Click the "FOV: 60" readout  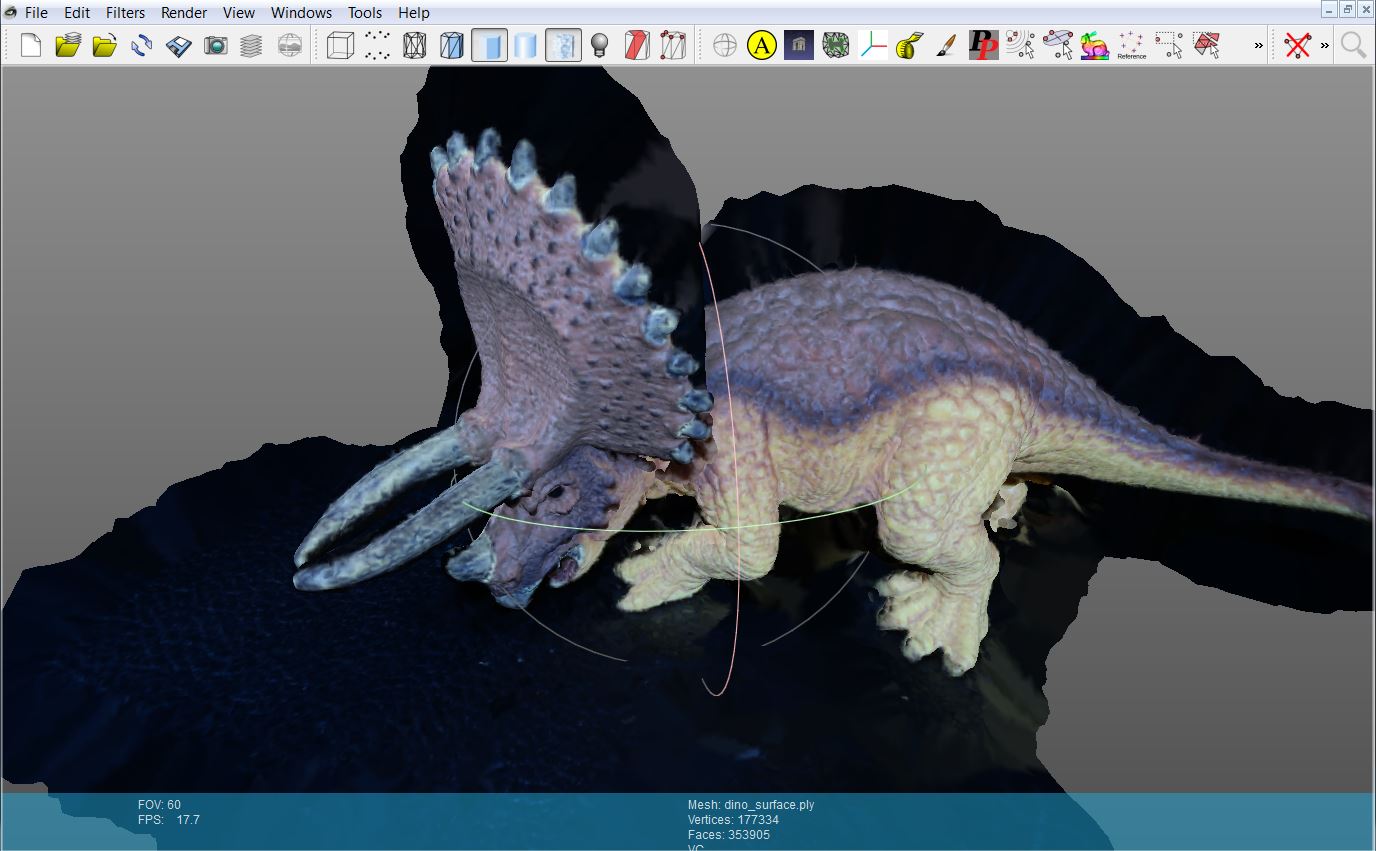(159, 805)
